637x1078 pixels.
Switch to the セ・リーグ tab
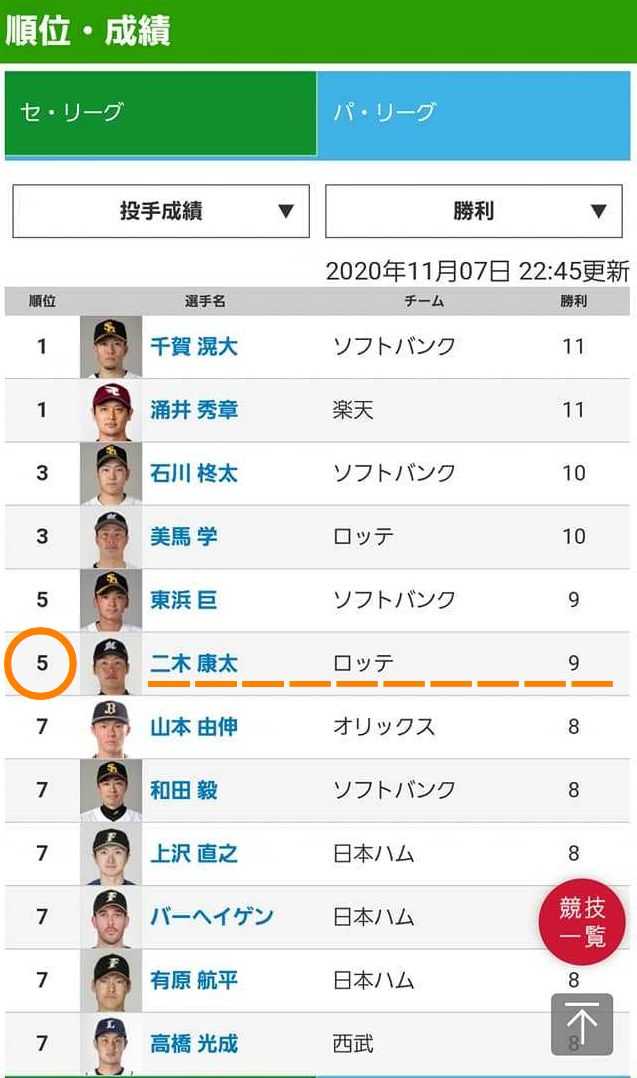[x=161, y=113]
